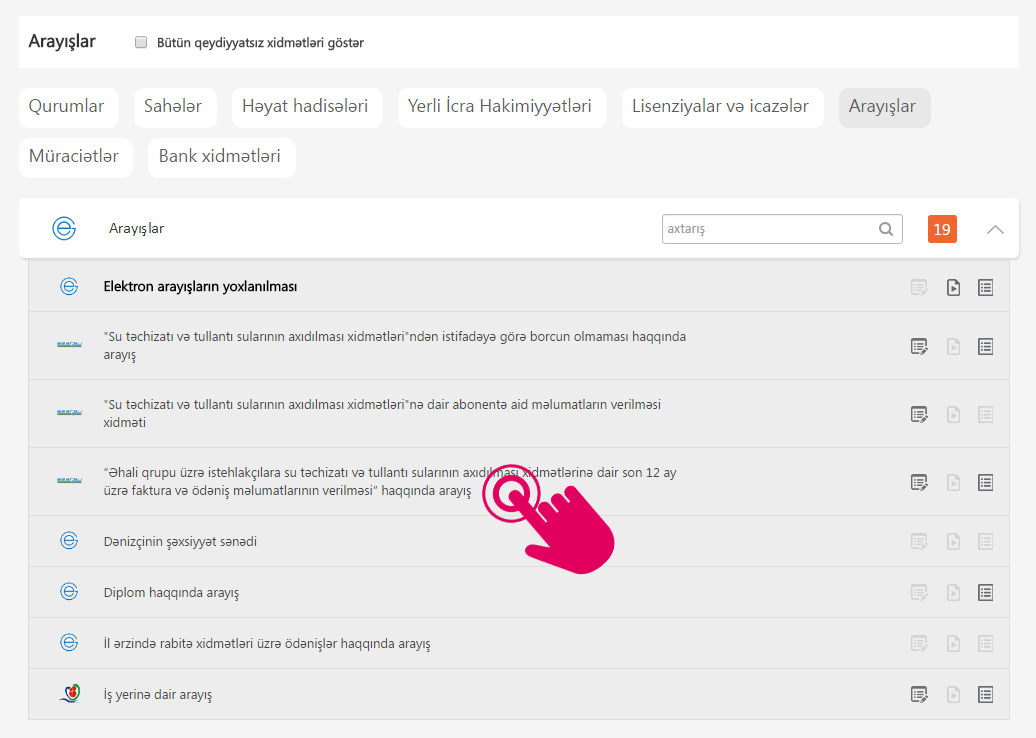Click video icon in Dənizçinin şəxsiyyət sənədi row
1036x738 pixels.
tap(953, 542)
